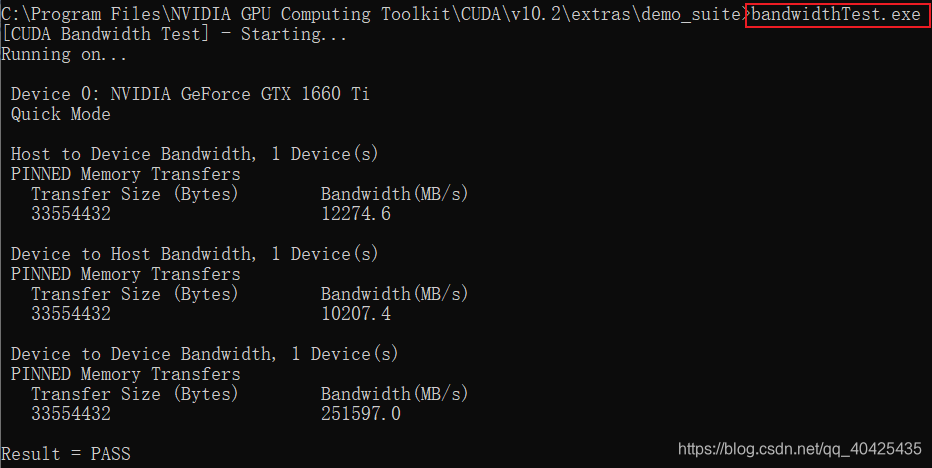Screen dimensions: 932x468
Task: Click the last 'PINNED Memory Transfers' line
Action: (x=125, y=374)
